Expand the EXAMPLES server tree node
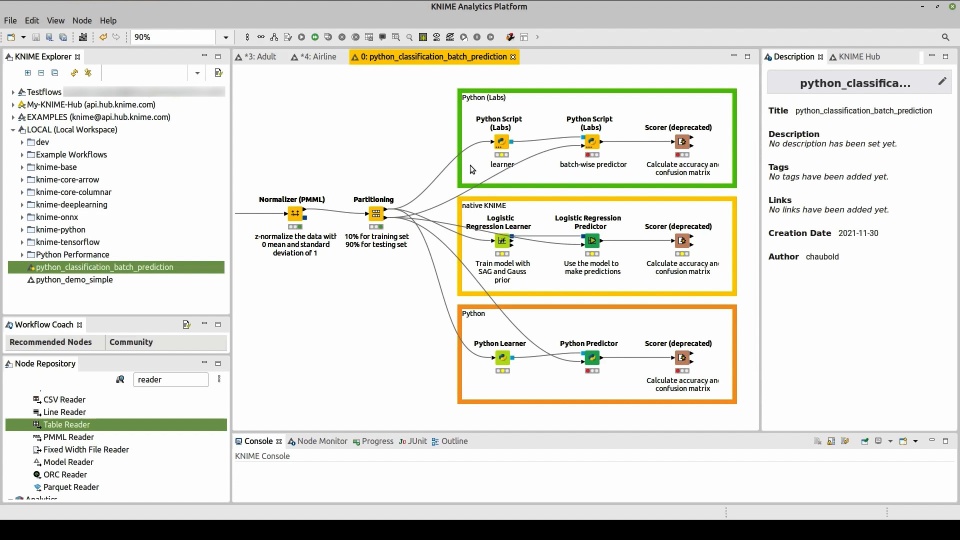This screenshot has width=960, height=540. (13, 117)
